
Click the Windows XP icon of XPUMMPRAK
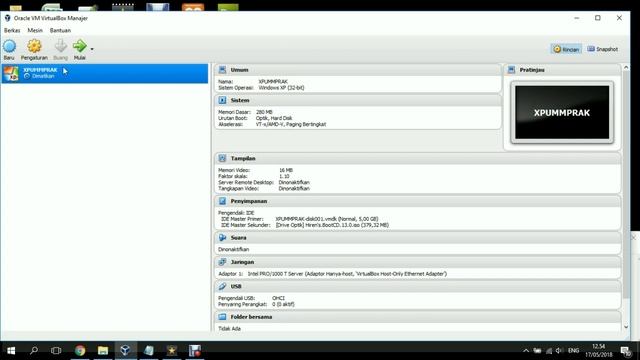(11, 73)
